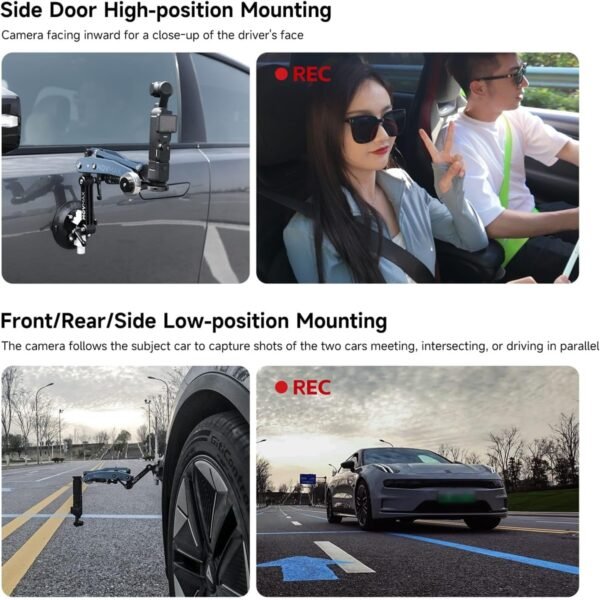Viewport: 600px width, 600px height.
Task: Open the gray sports car photo
Action: tap(417, 481)
